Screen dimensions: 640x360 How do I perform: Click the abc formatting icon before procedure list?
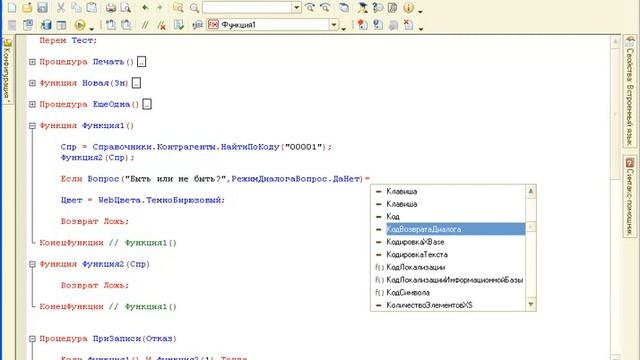point(198,25)
